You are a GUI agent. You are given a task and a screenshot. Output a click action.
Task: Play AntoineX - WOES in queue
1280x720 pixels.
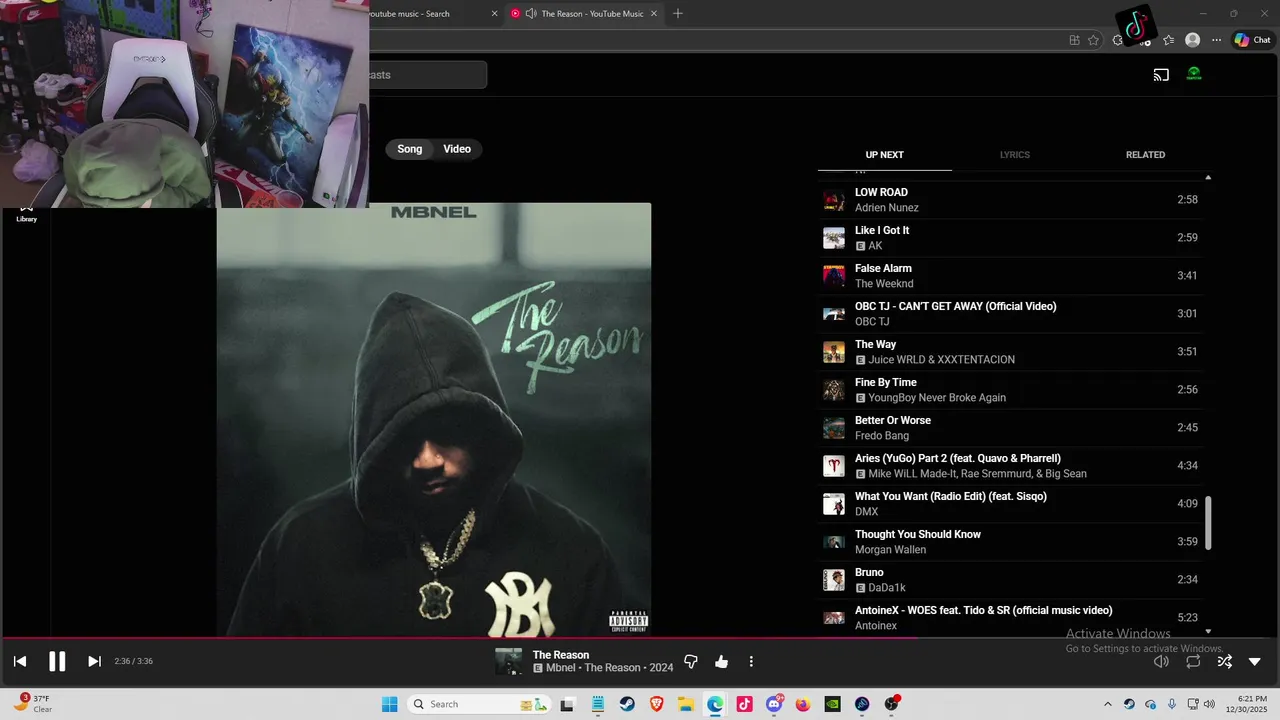click(x=1010, y=618)
